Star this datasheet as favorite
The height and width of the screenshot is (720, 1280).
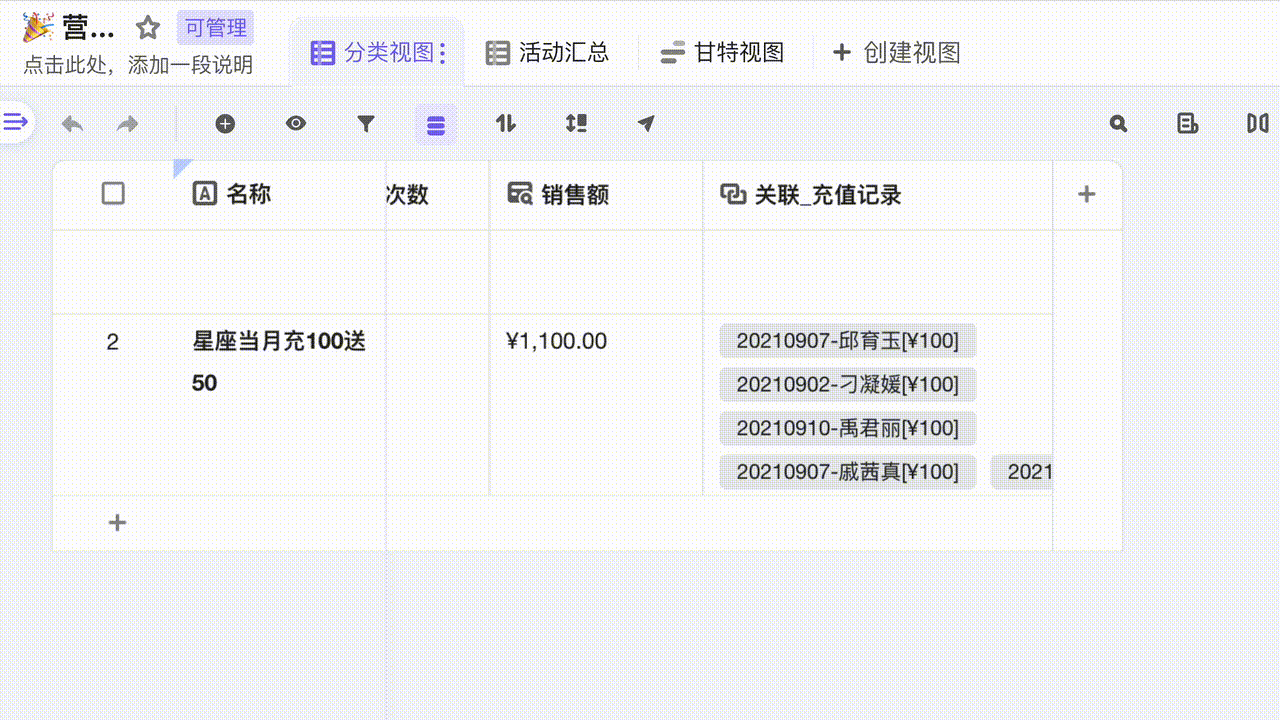click(148, 28)
